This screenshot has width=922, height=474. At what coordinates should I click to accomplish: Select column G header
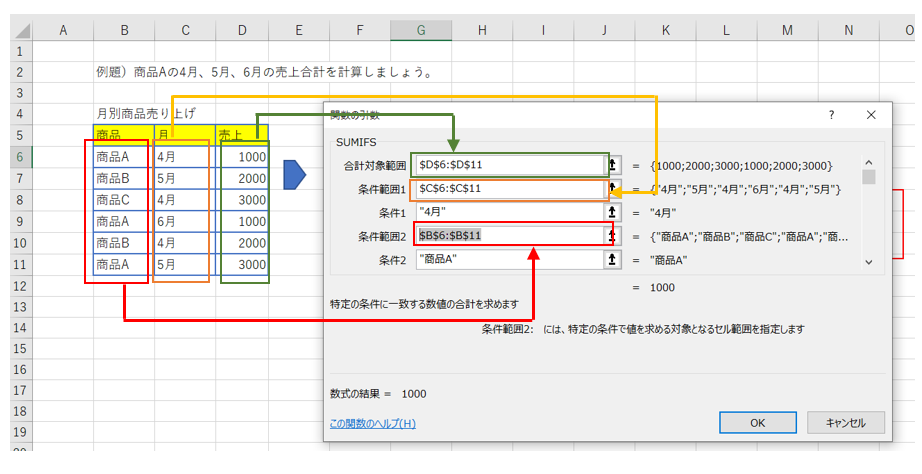[x=421, y=30]
